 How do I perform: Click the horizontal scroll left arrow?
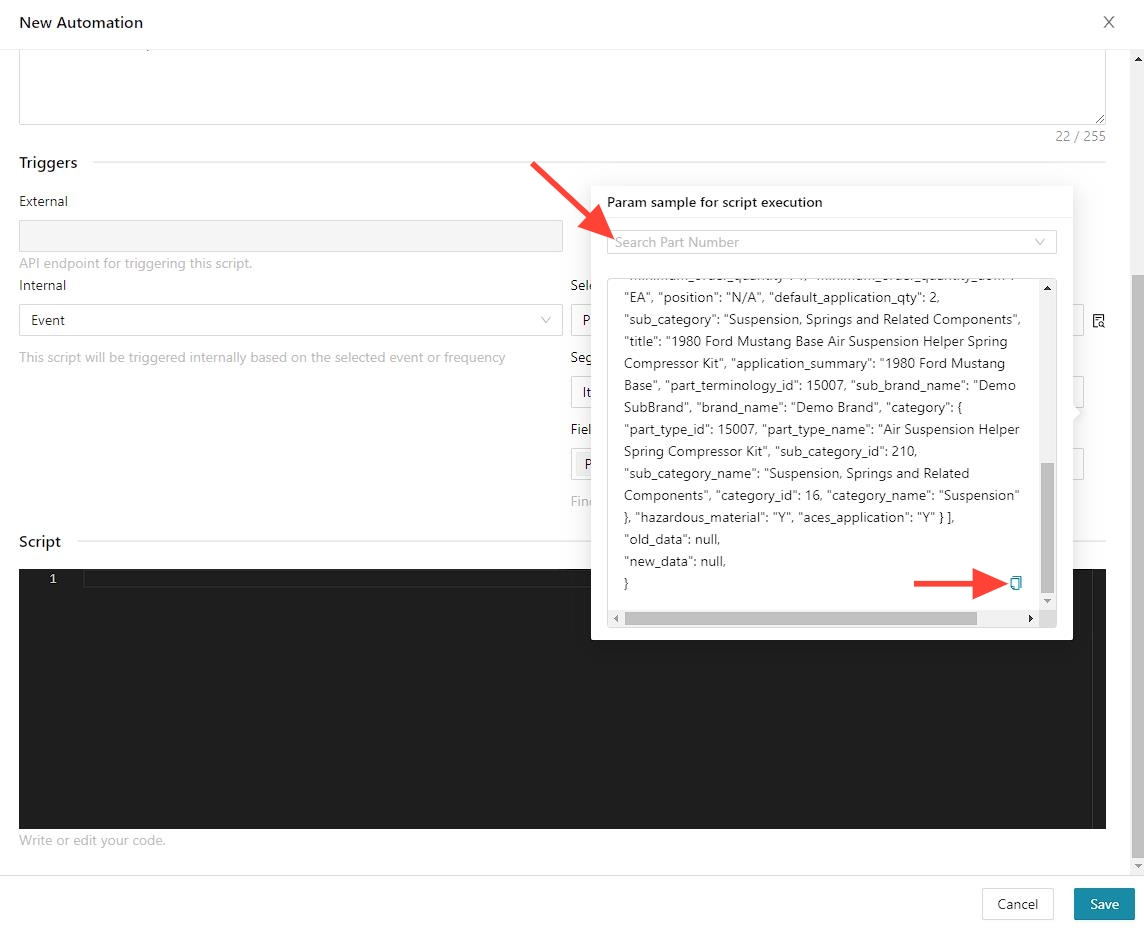pos(617,619)
